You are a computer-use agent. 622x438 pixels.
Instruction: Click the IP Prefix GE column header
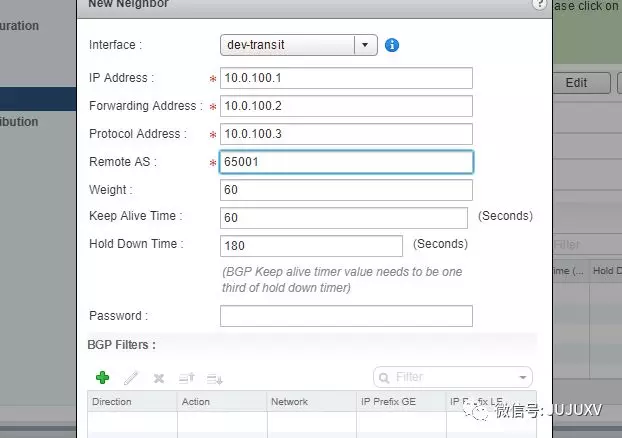coord(401,402)
